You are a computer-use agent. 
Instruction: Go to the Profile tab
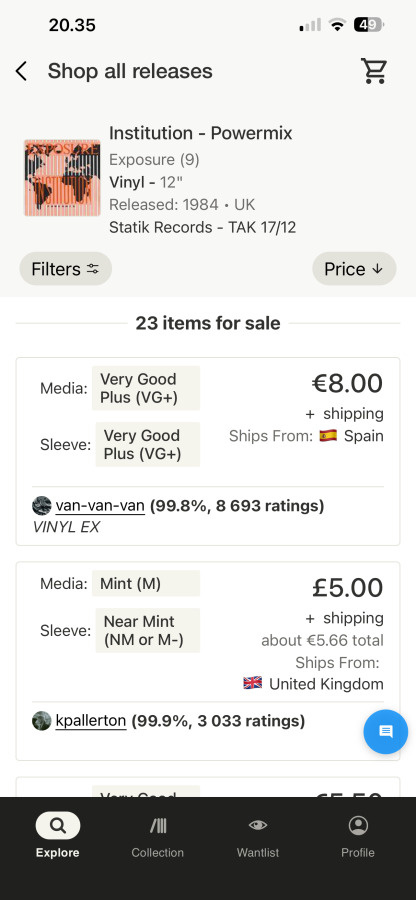point(358,835)
